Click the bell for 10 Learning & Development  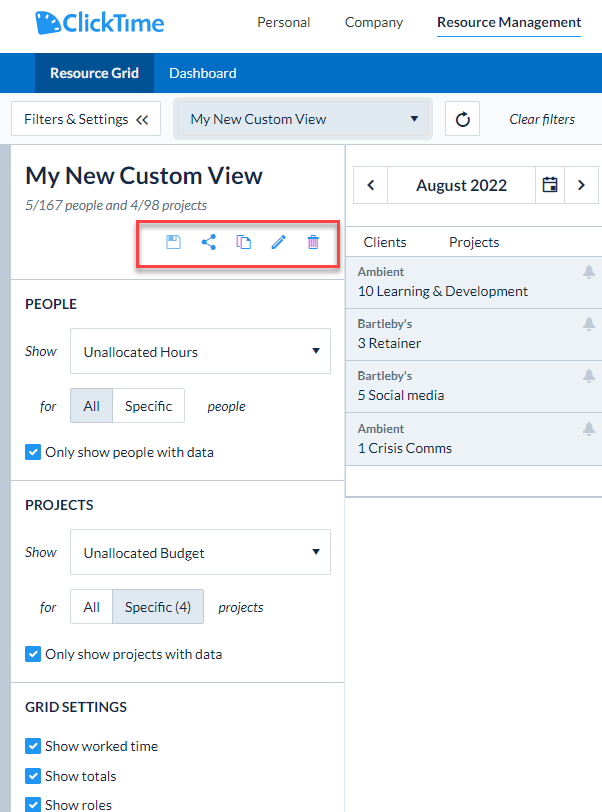(589, 272)
